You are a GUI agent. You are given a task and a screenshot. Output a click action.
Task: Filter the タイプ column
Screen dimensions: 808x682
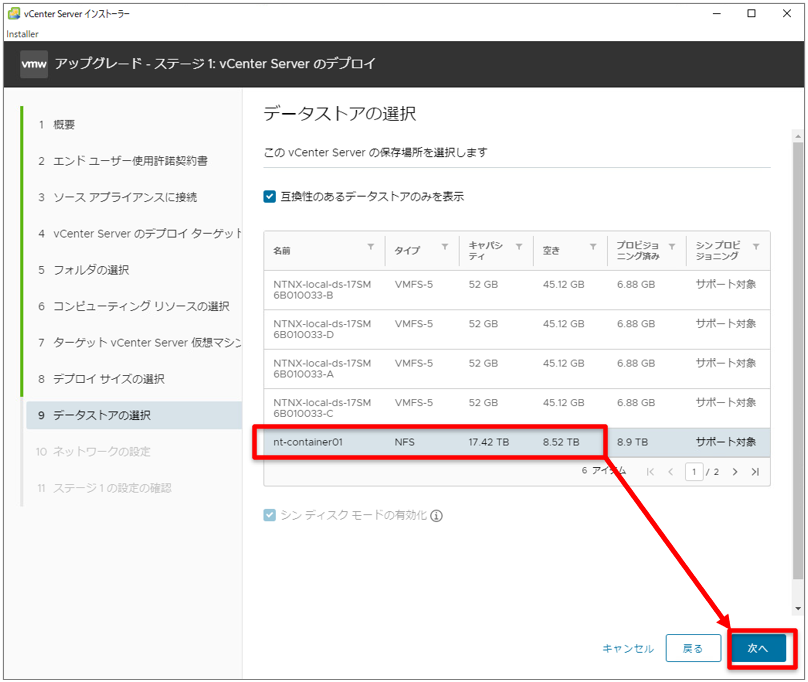[445, 247]
